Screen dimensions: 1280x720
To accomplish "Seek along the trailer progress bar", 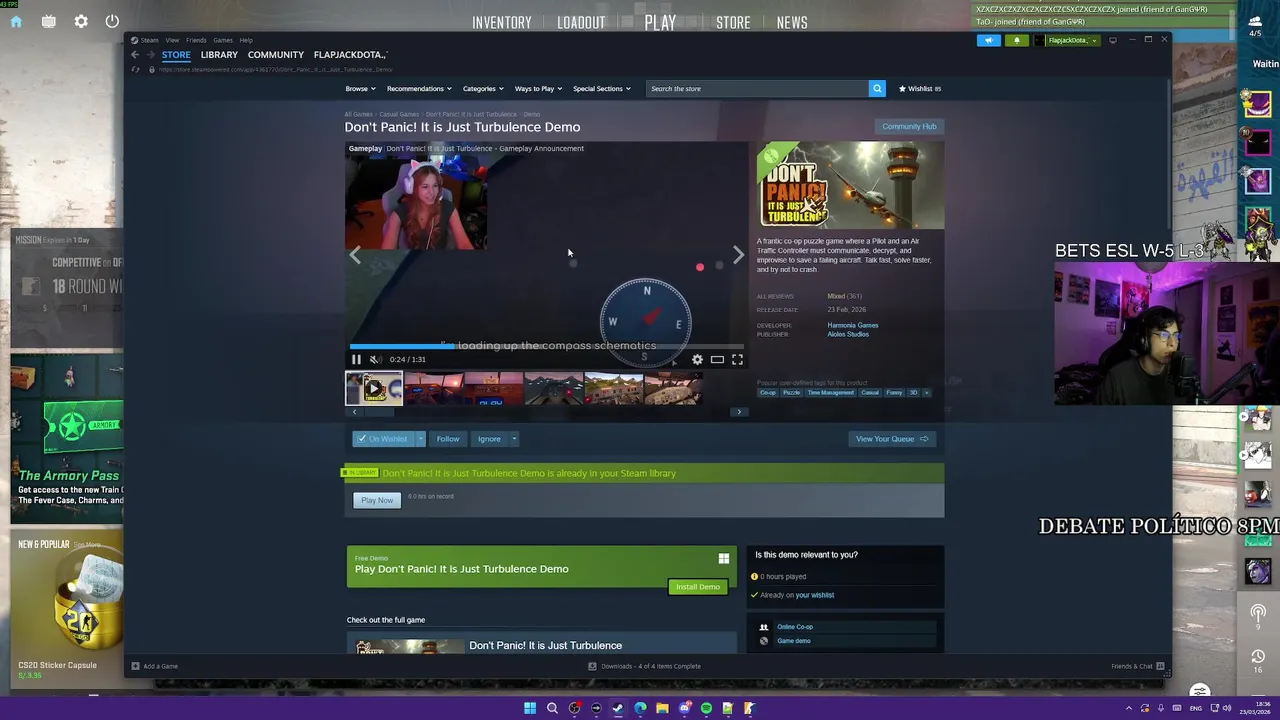I will coord(546,346).
